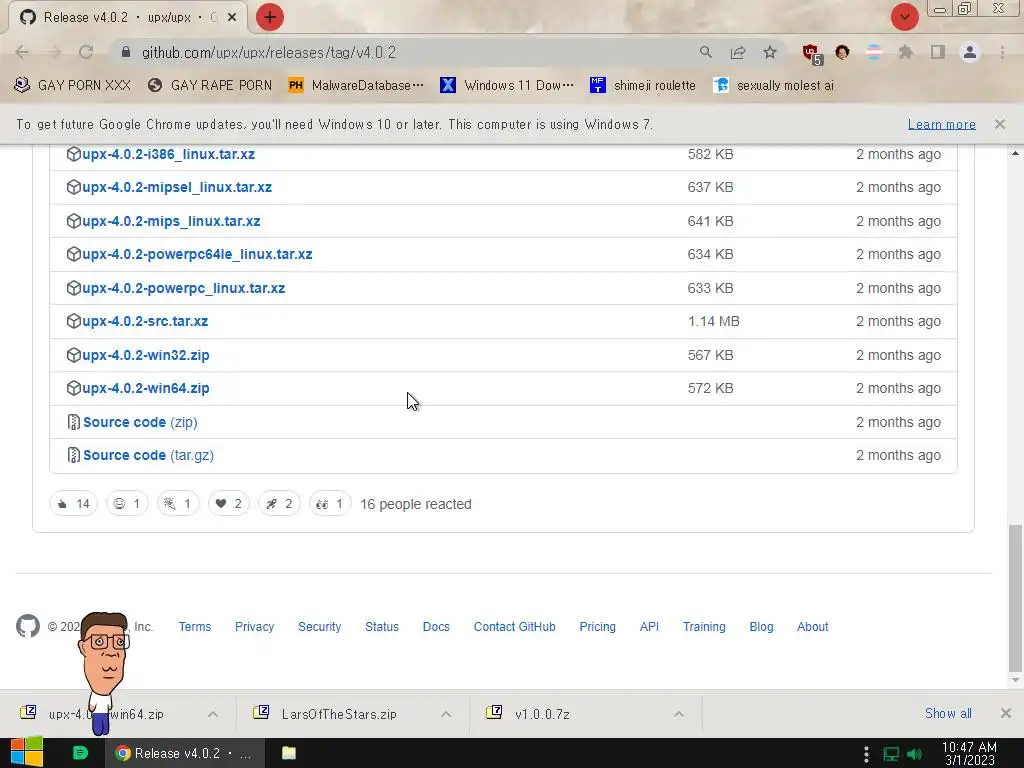Click the network tray icon
The height and width of the screenshot is (768, 1024).
point(891,754)
